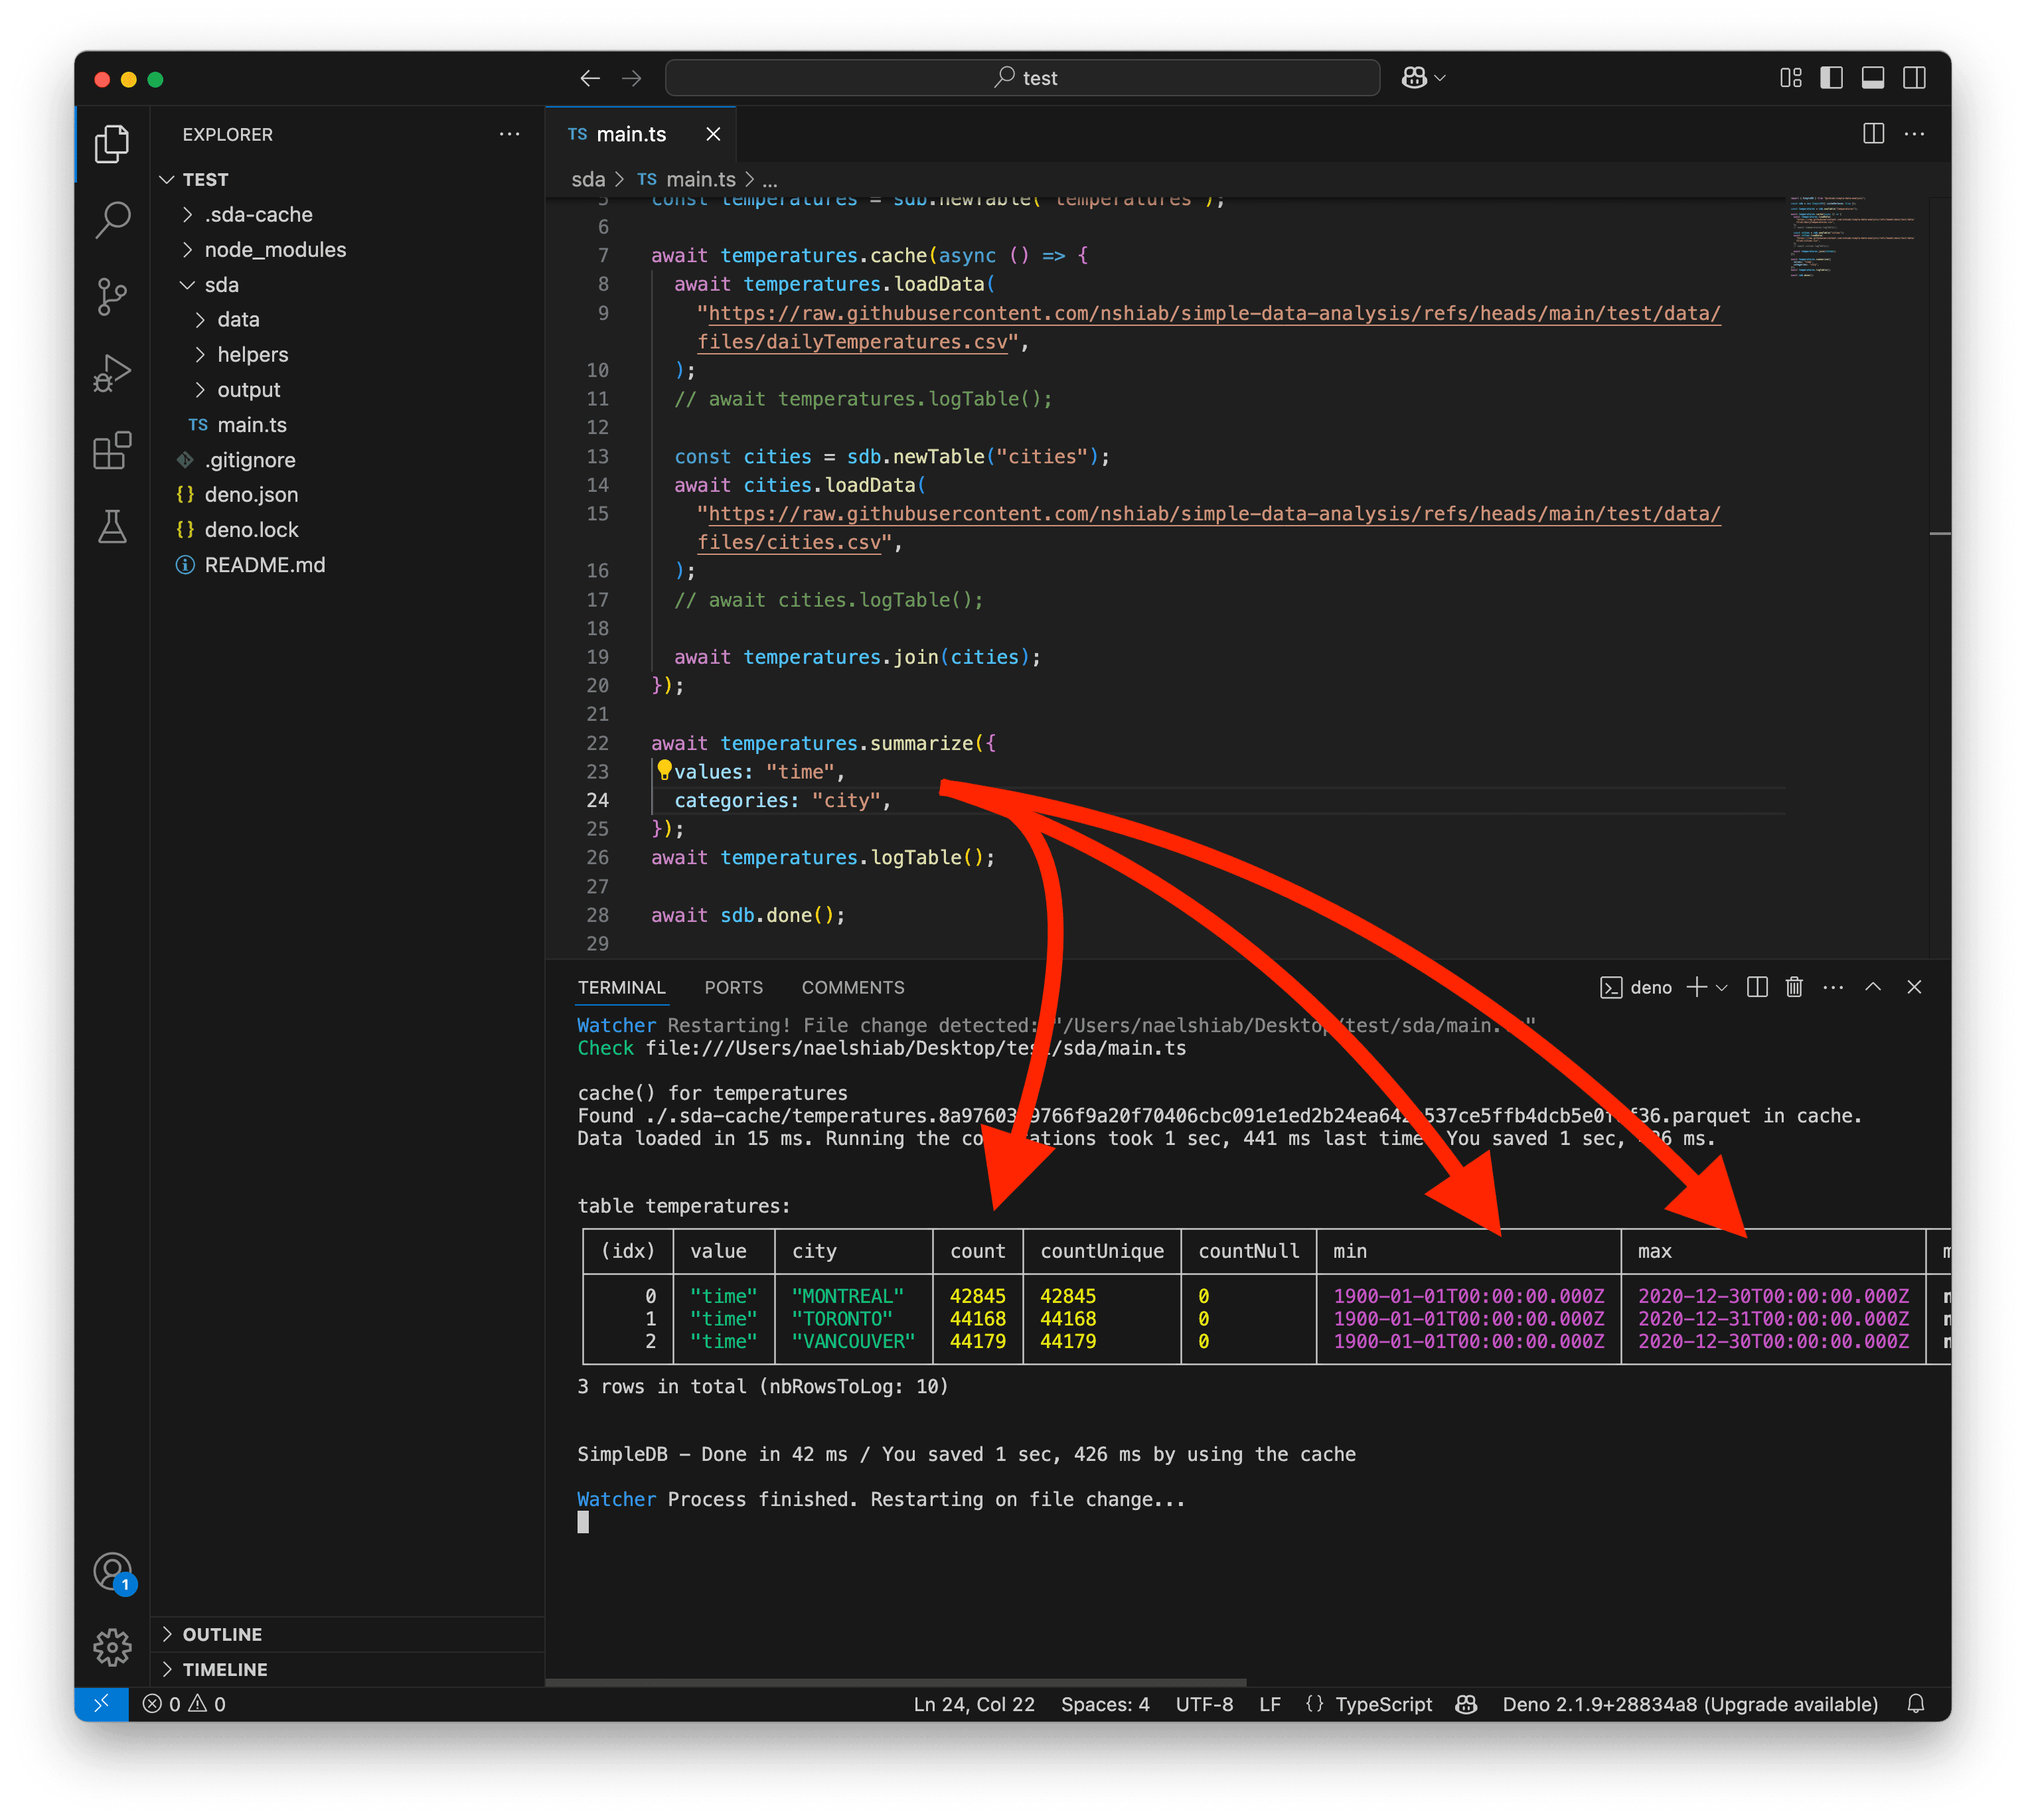This screenshot has width=2026, height=1820.
Task: Split the terminal pane
Action: 1757,987
